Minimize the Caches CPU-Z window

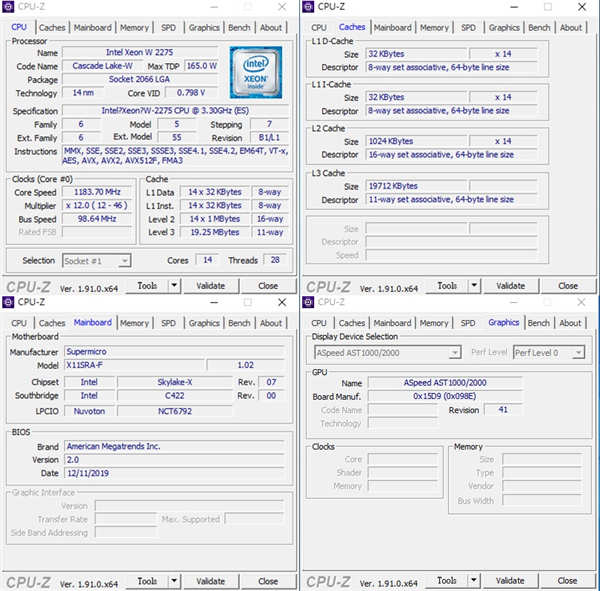tap(514, 7)
